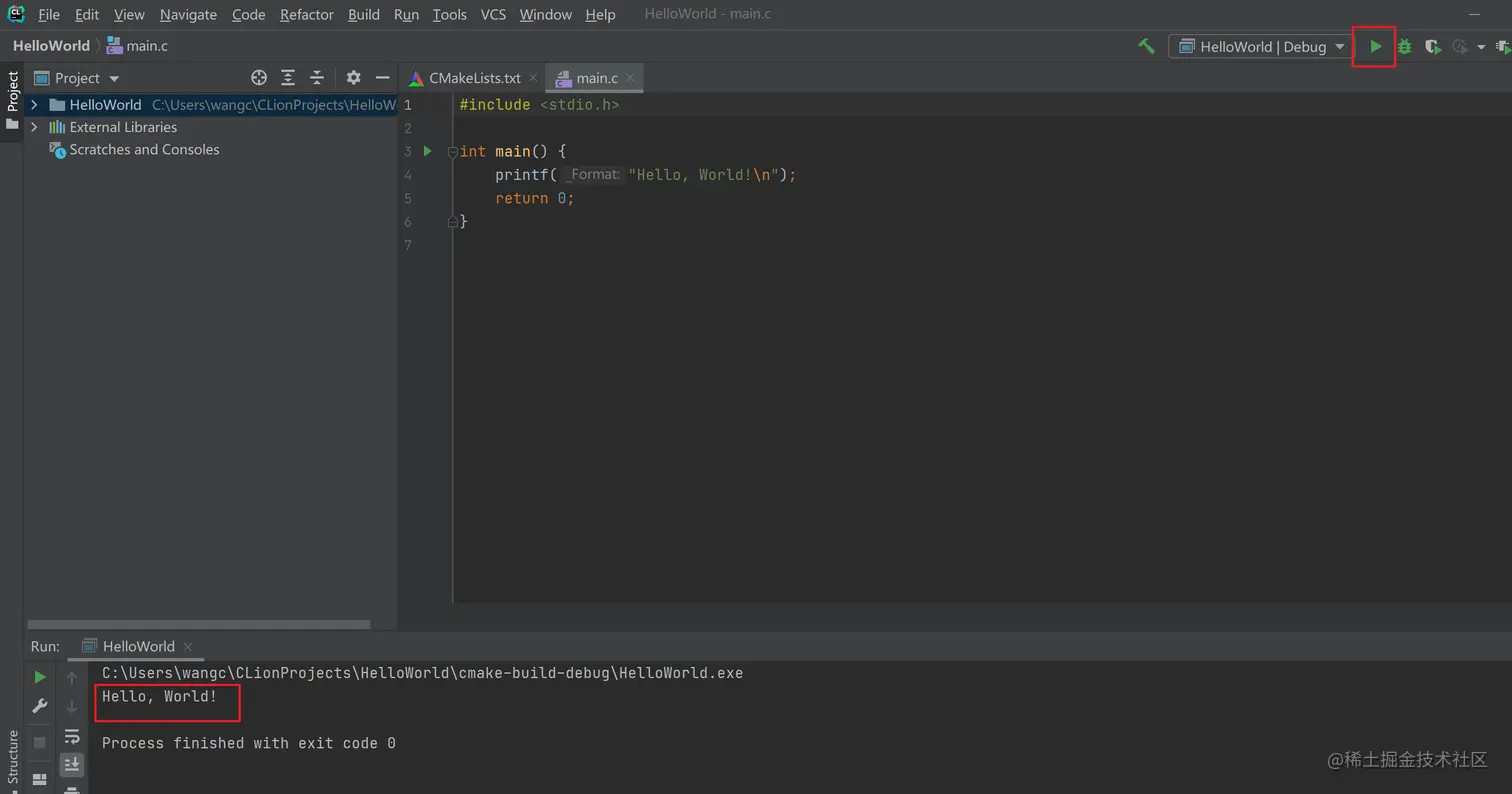Viewport: 1512px width, 794px height.
Task: Open the Edit menu
Action: (x=87, y=14)
